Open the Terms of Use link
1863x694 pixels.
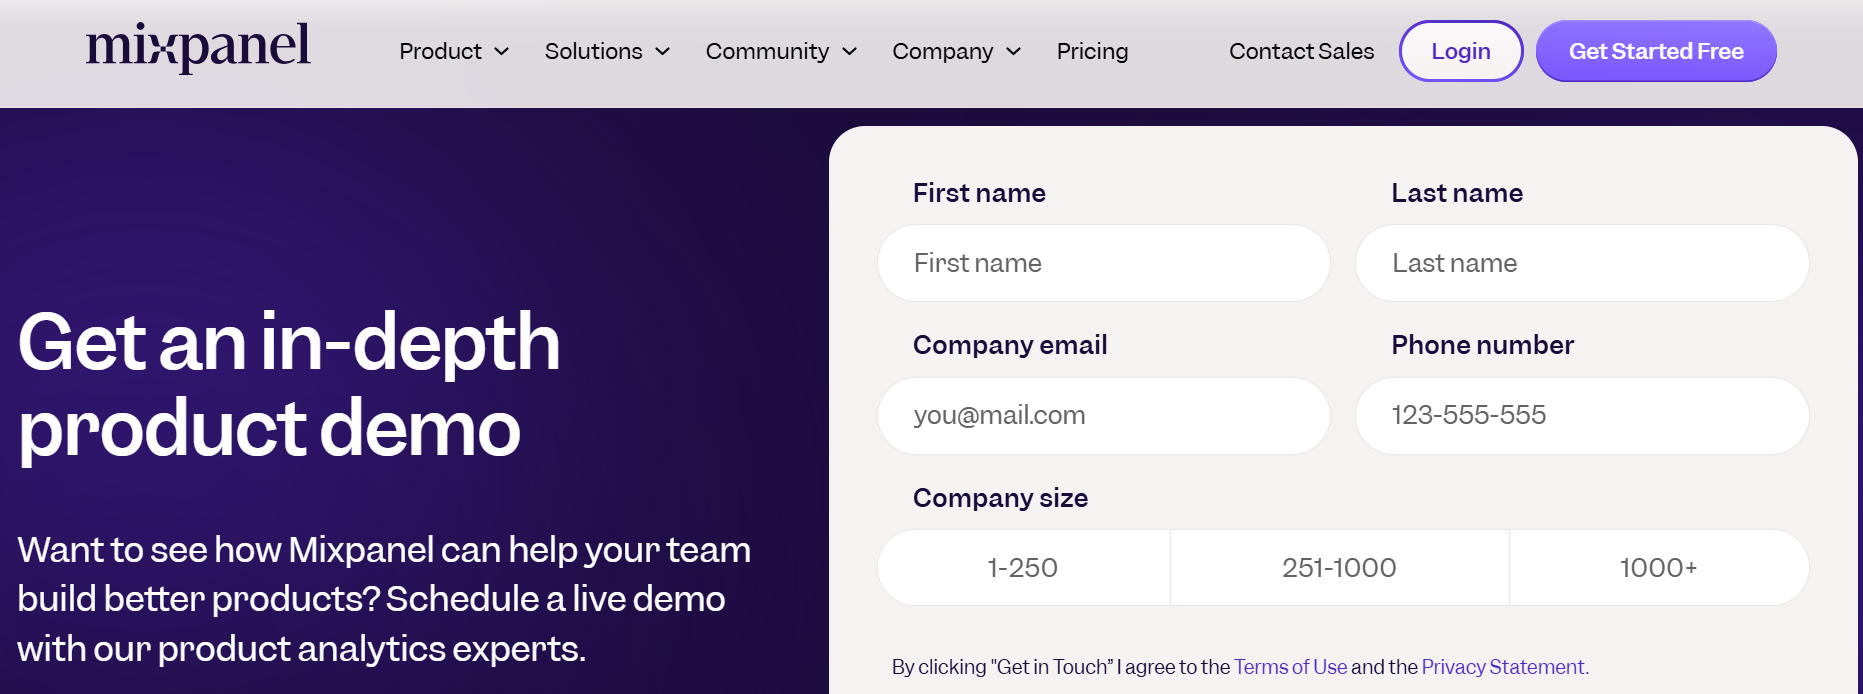pos(1290,667)
